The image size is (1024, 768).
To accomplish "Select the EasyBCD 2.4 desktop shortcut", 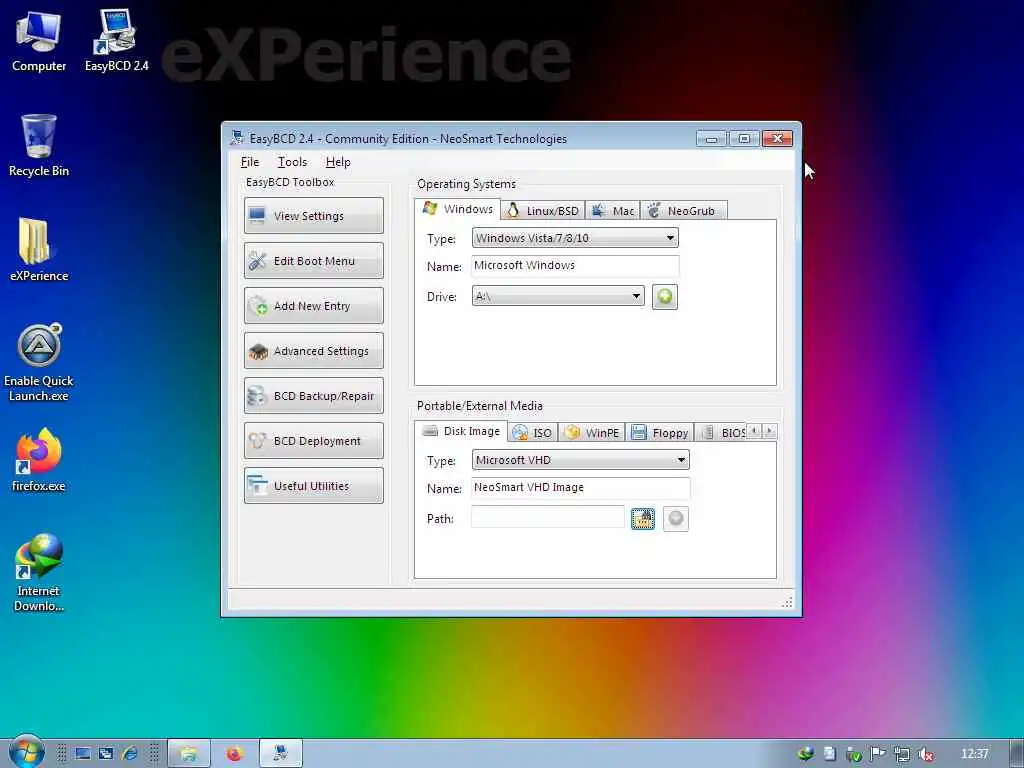I will pos(116,40).
